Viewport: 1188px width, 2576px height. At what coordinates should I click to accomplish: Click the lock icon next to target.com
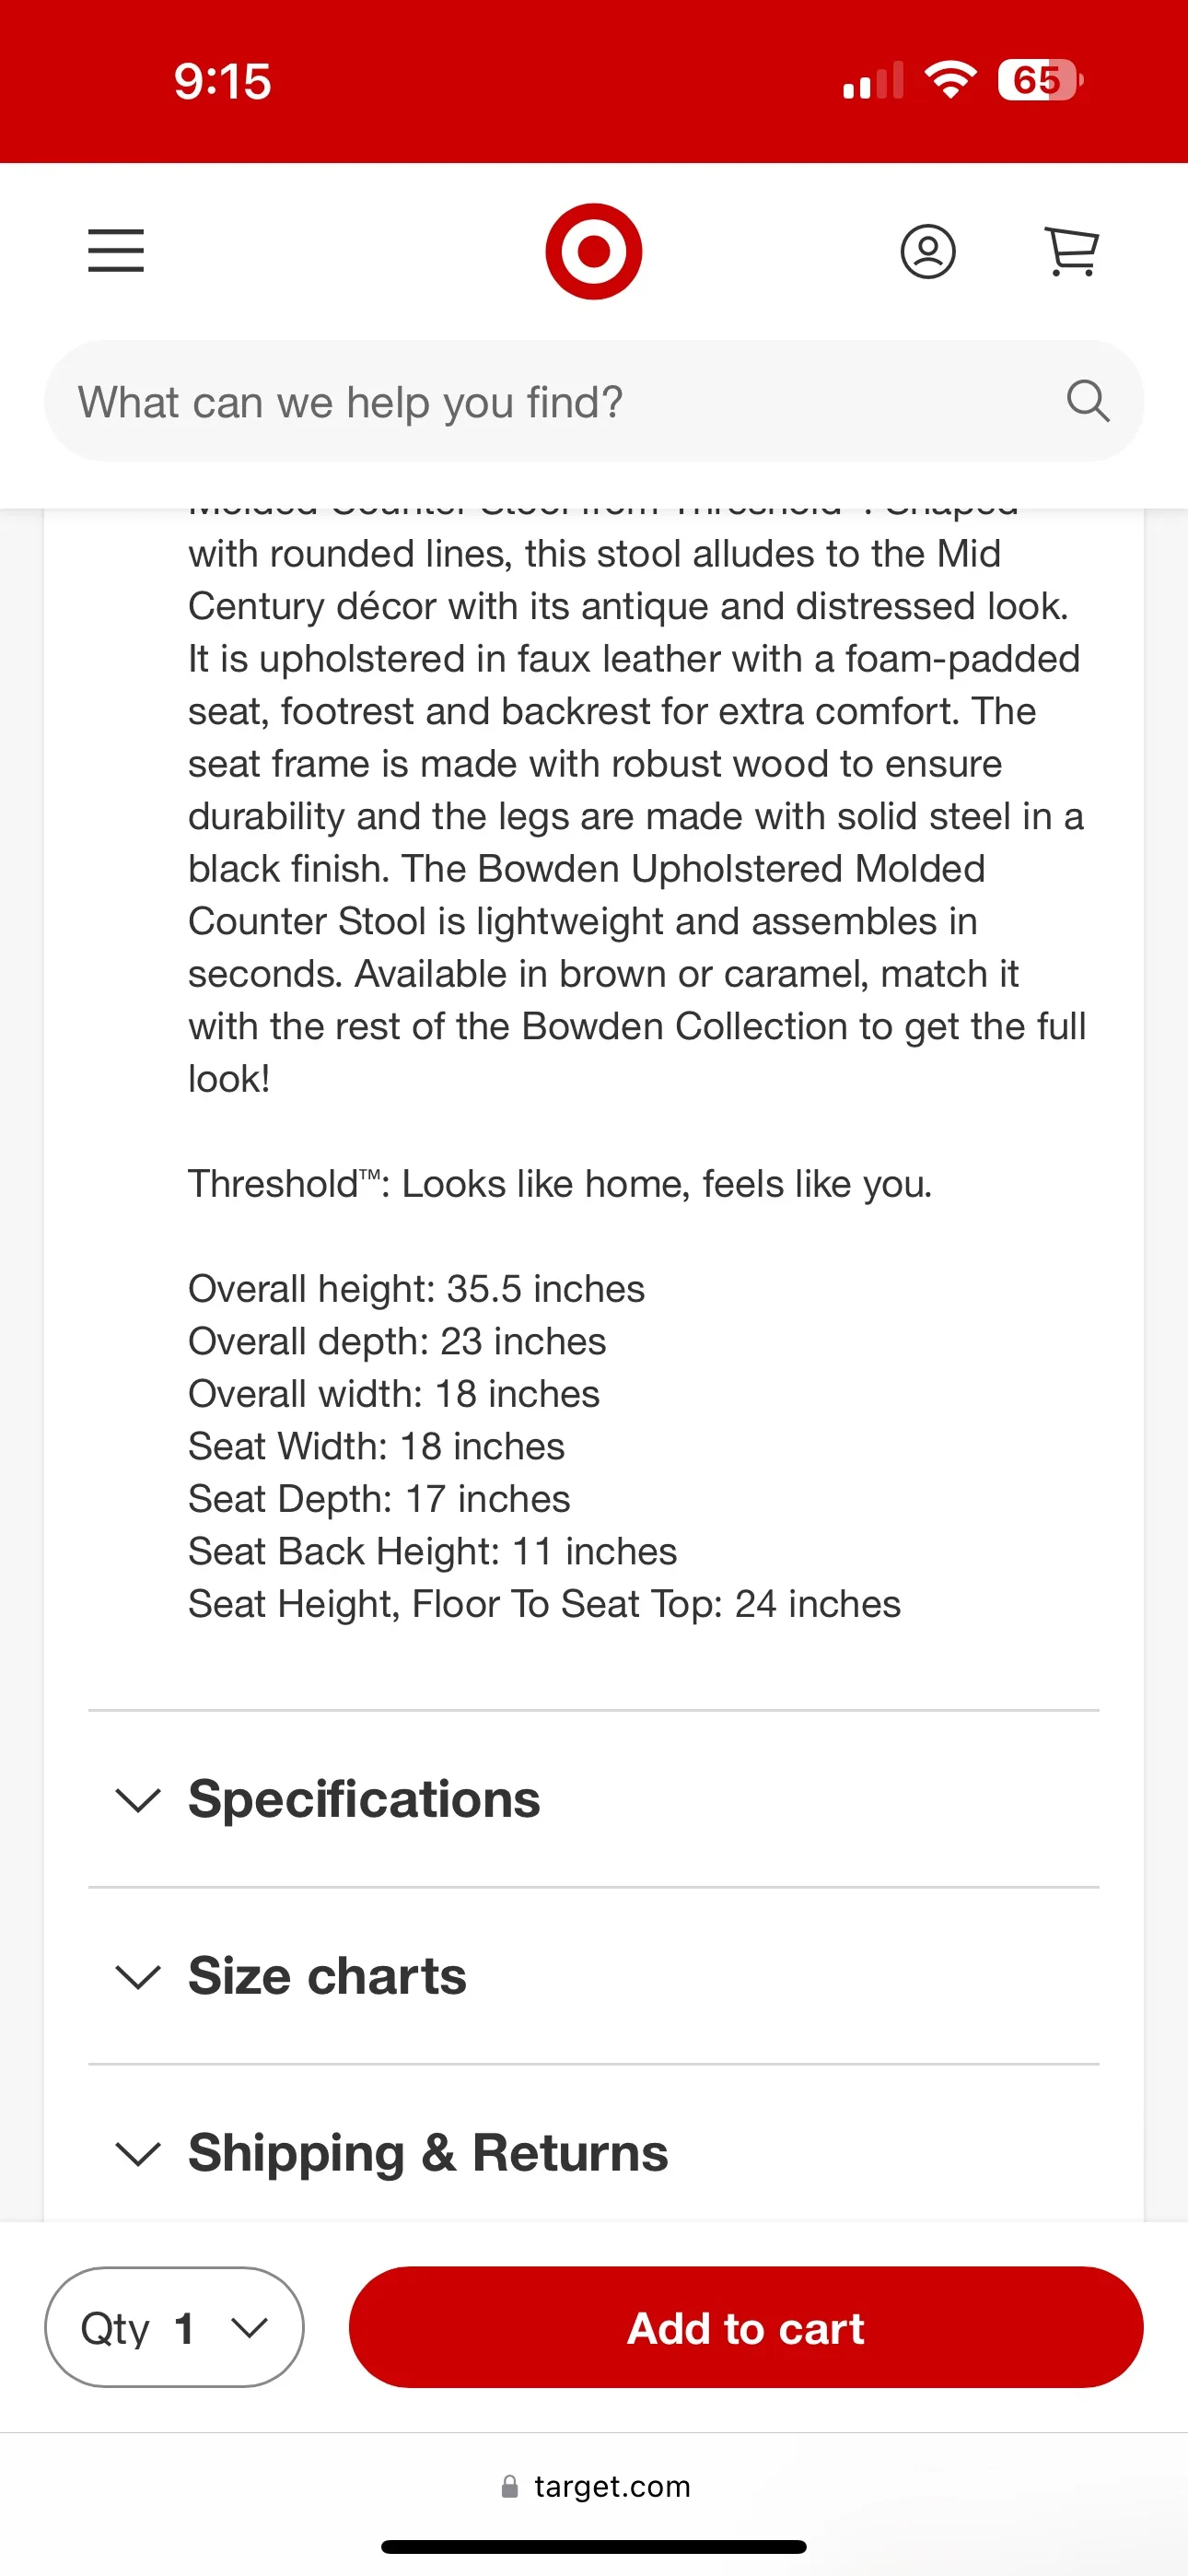pos(510,2486)
